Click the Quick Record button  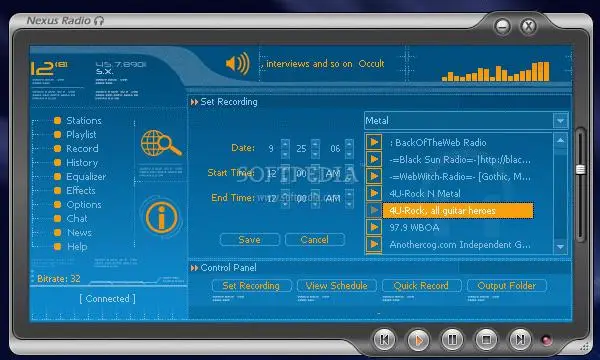[x=421, y=286]
